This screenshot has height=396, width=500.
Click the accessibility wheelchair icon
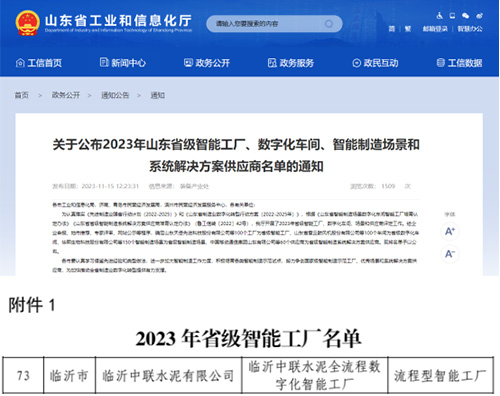click(x=440, y=15)
